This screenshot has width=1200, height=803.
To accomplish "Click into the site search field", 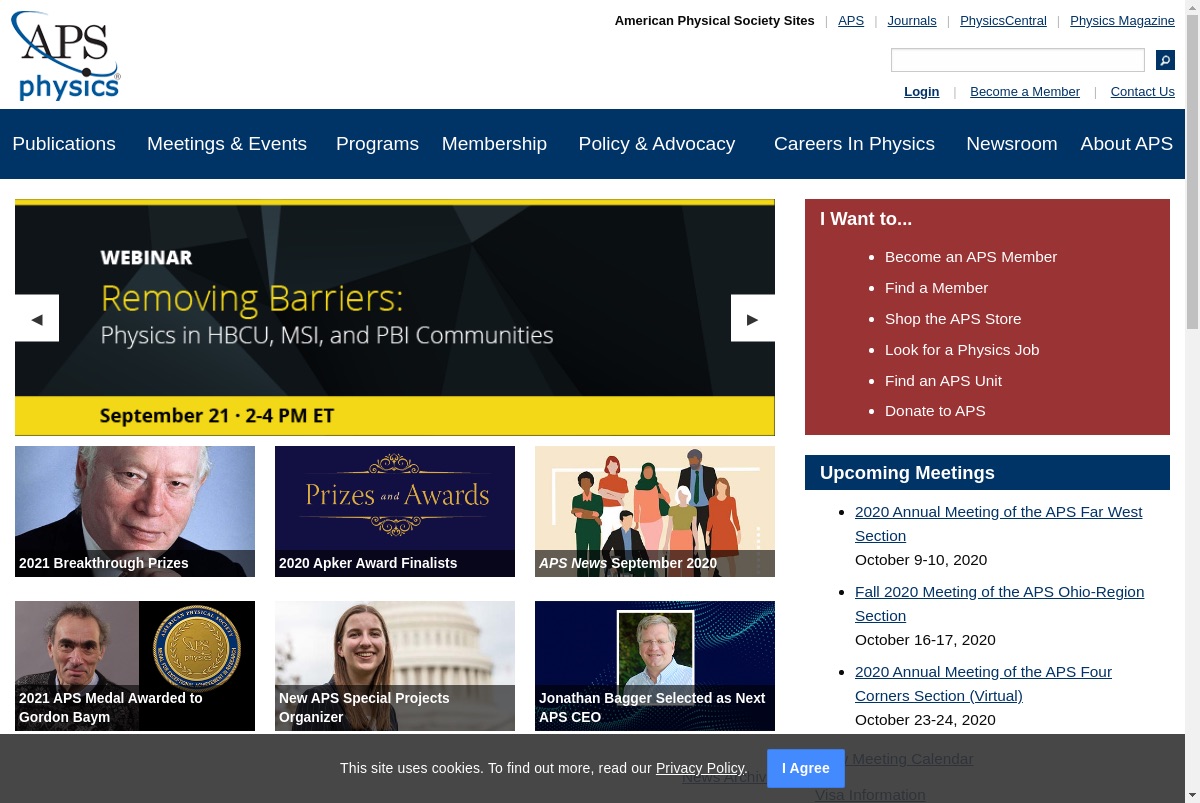I will pyautogui.click(x=1018, y=60).
